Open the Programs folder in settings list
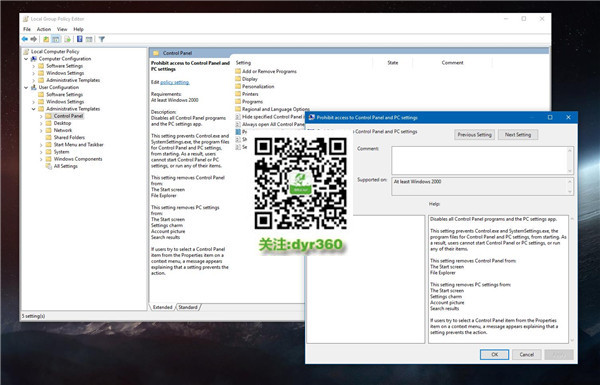 tap(252, 102)
